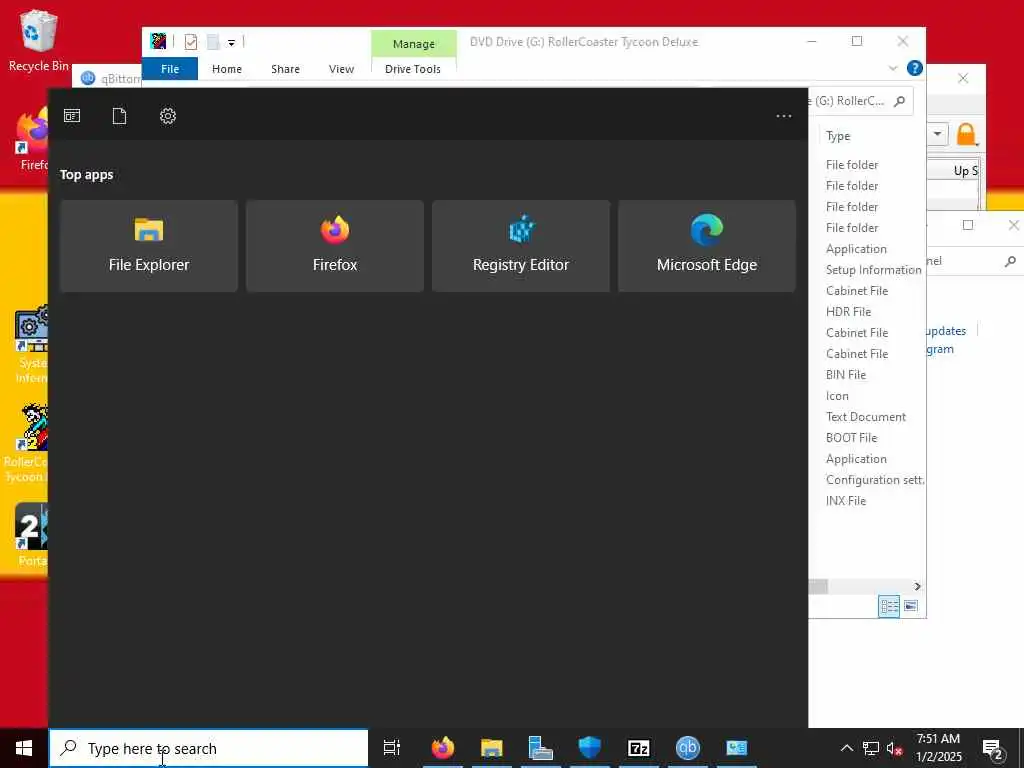Open the Drive Tools ribbon tab
This screenshot has height=768, width=1024.
413,69
